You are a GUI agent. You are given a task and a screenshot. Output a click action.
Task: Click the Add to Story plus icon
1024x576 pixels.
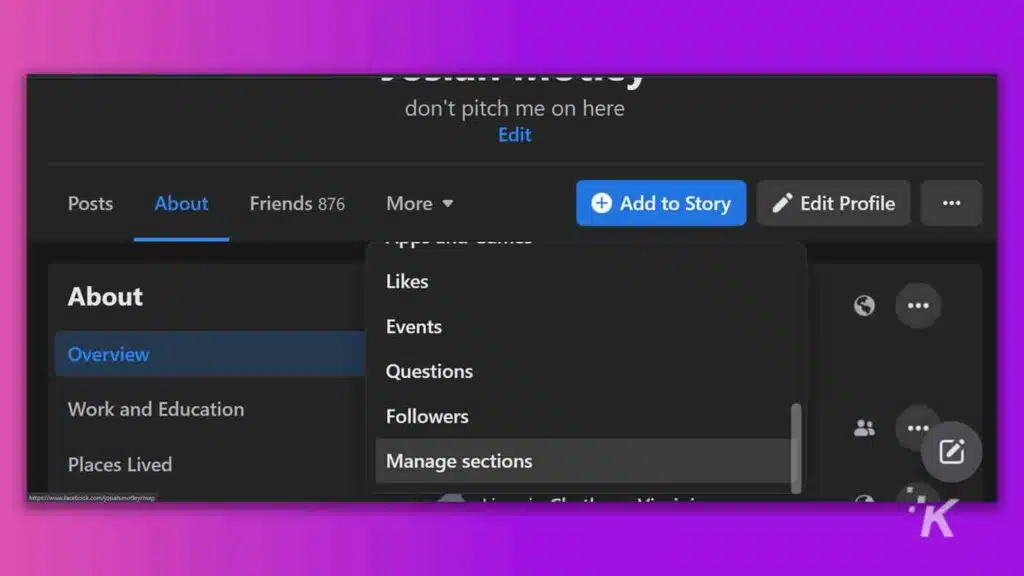(600, 203)
